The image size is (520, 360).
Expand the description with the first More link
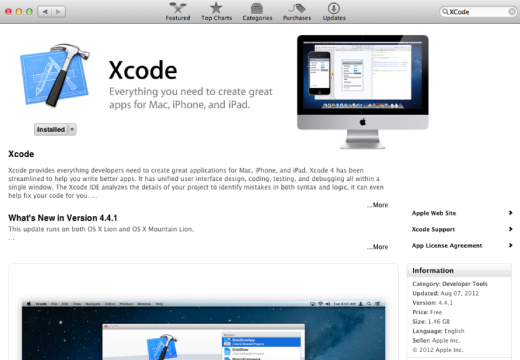(377, 205)
